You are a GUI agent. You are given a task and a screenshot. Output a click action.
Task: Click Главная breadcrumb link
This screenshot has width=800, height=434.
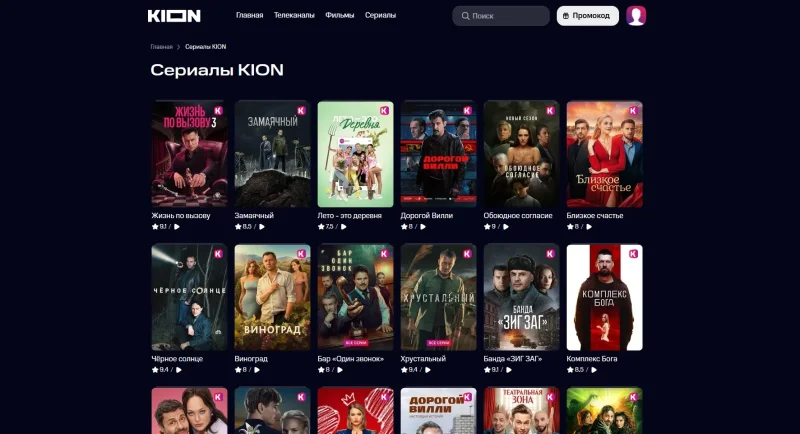pyautogui.click(x=161, y=47)
